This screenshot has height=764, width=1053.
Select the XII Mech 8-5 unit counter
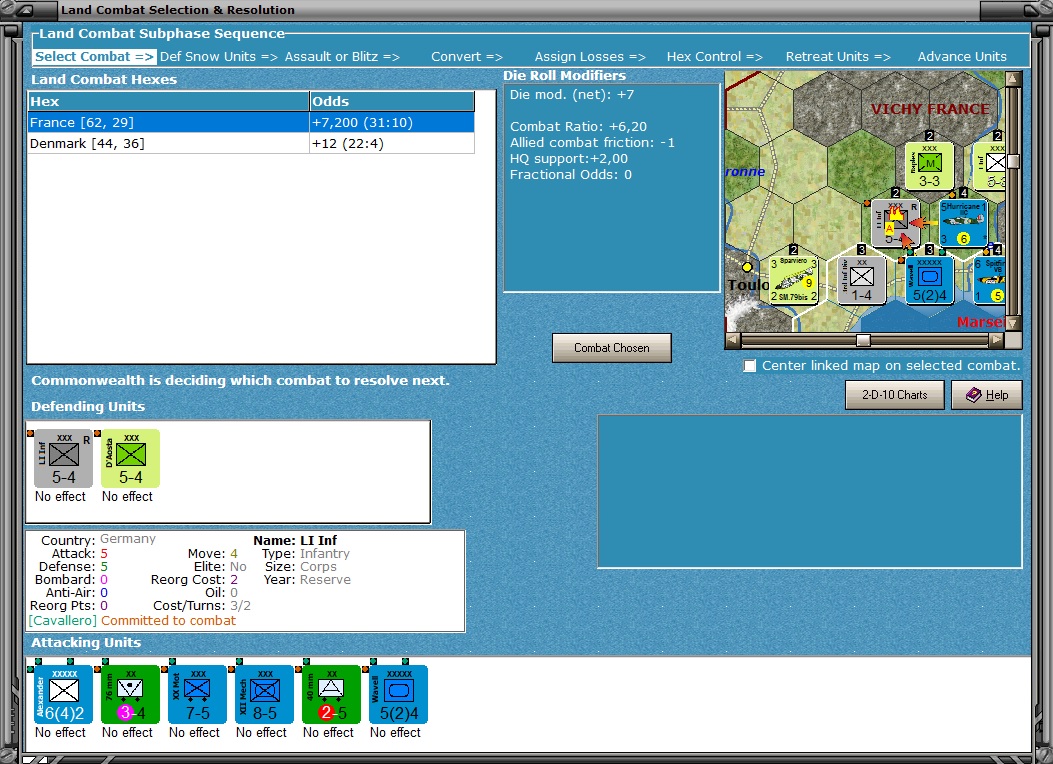point(262,693)
